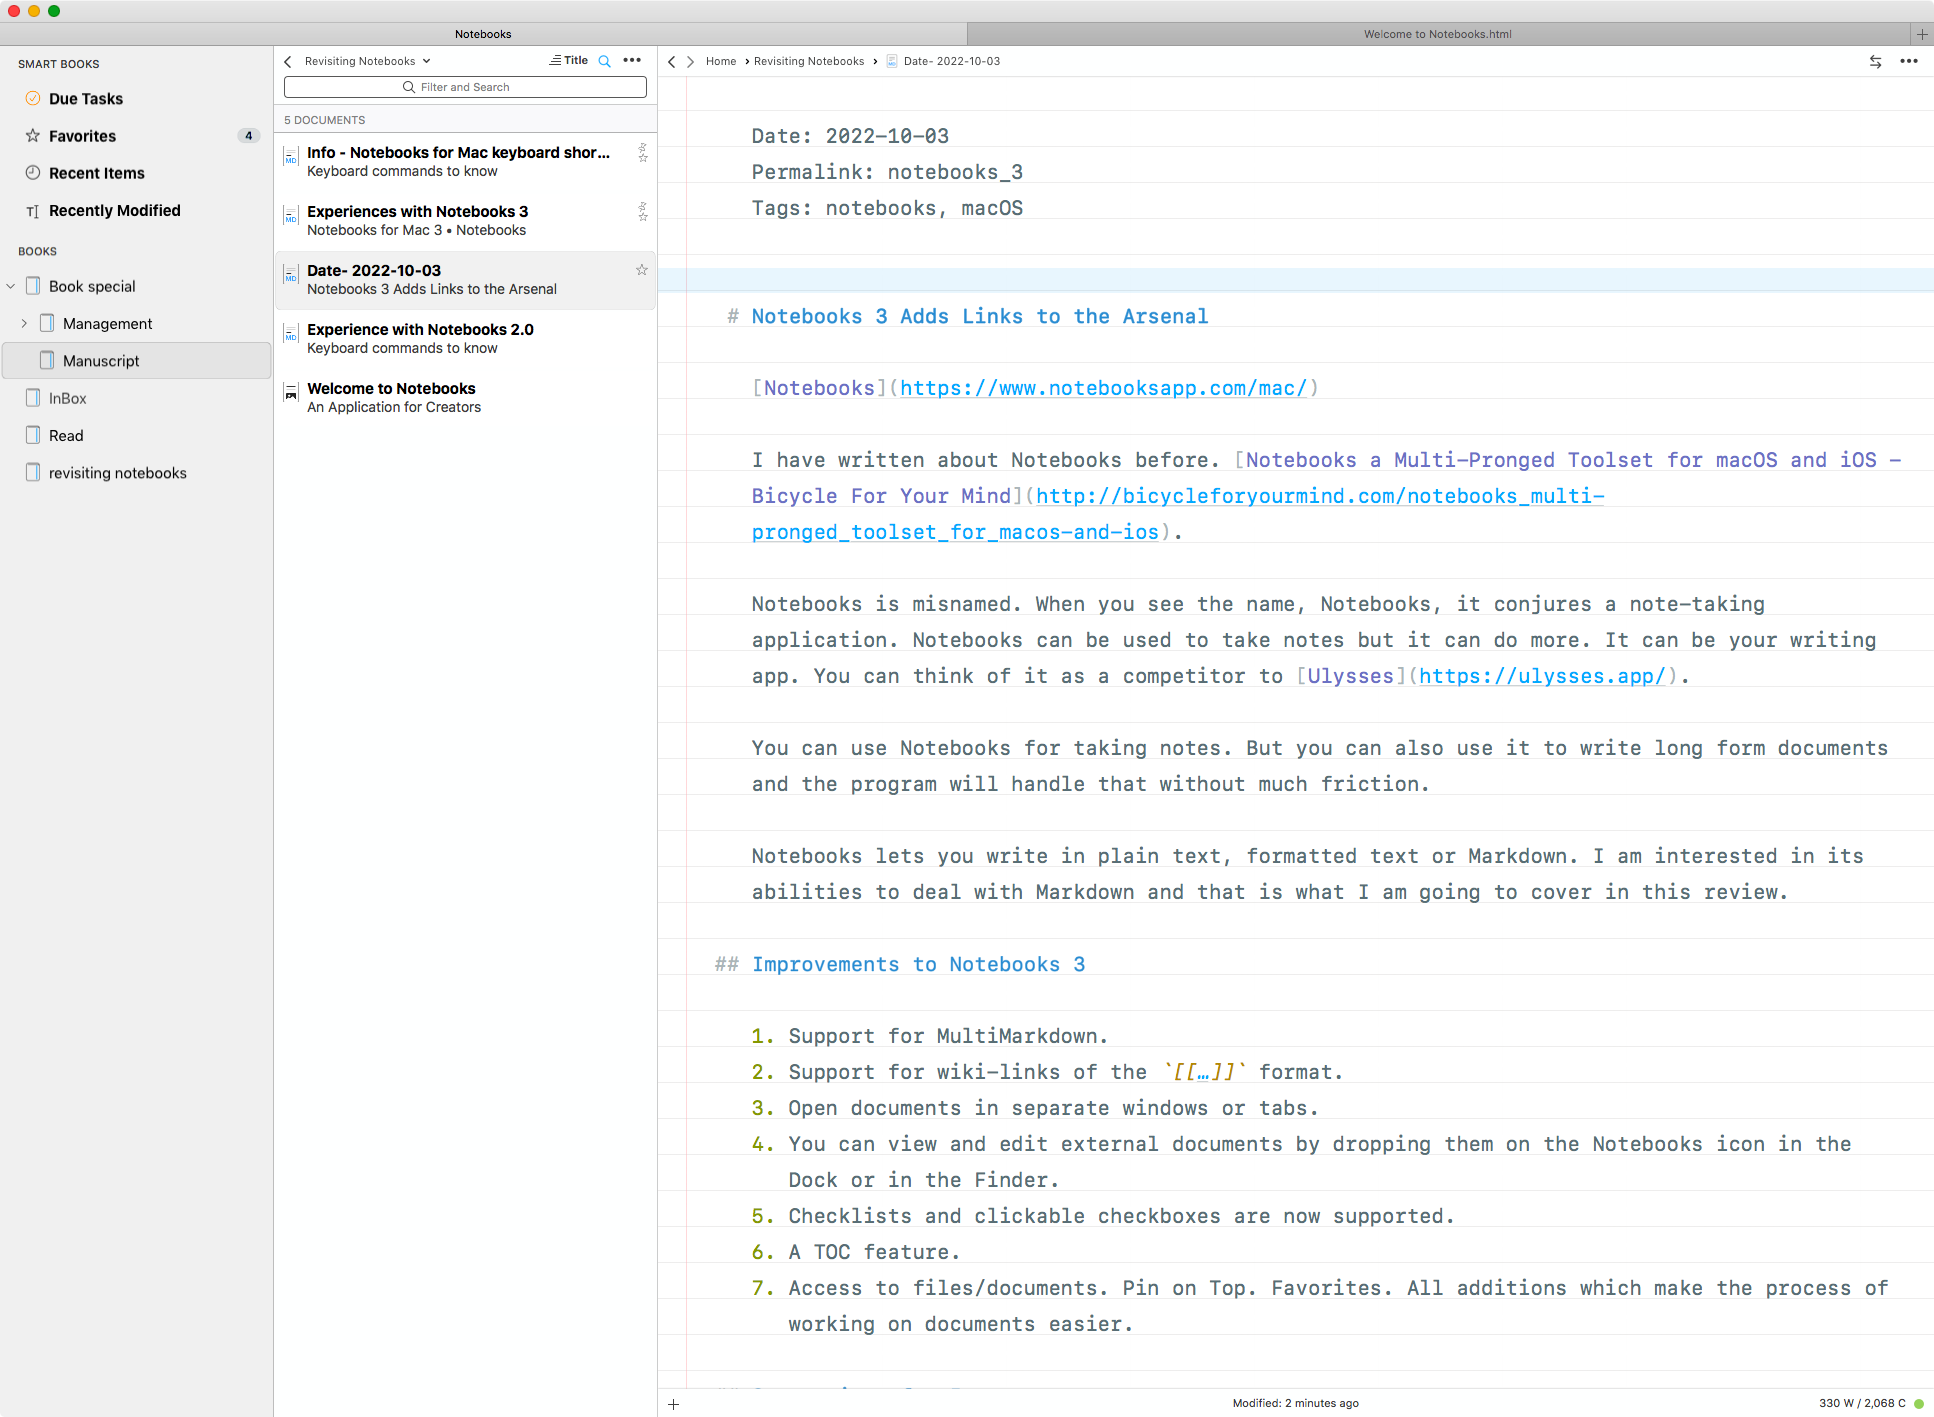This screenshot has width=1934, height=1417.
Task: Click the Notebooks 3 Adds Links heading
Action: [x=979, y=316]
